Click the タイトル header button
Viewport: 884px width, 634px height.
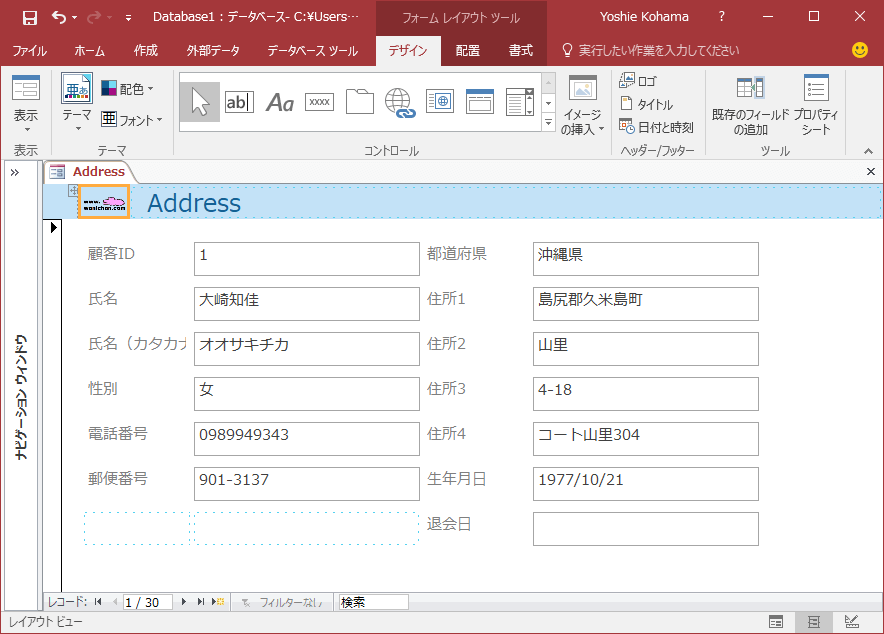(x=646, y=104)
